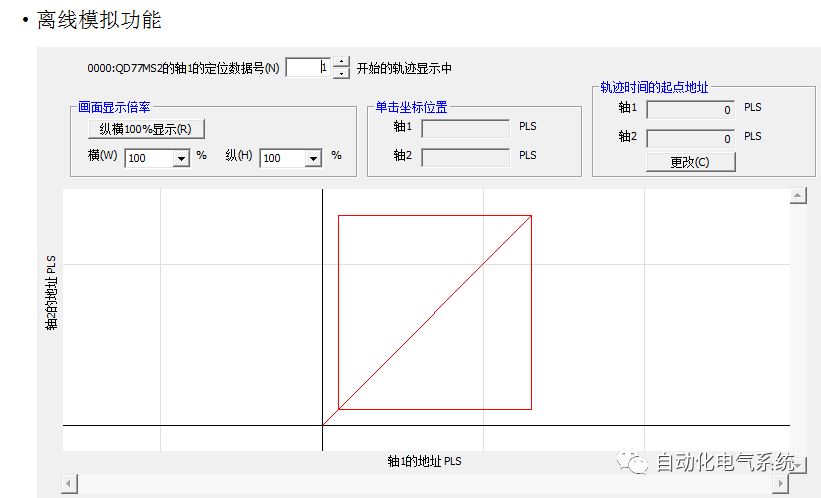821x498 pixels.
Task: Click 轴1 field under 轨迹时间的起点地址
Action: [x=691, y=109]
